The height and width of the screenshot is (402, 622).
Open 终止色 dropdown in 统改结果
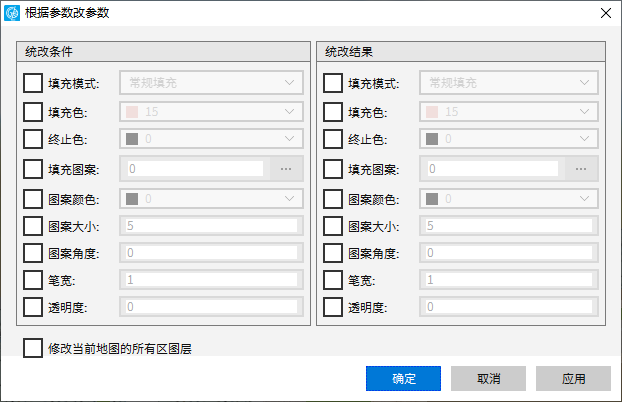509,138
